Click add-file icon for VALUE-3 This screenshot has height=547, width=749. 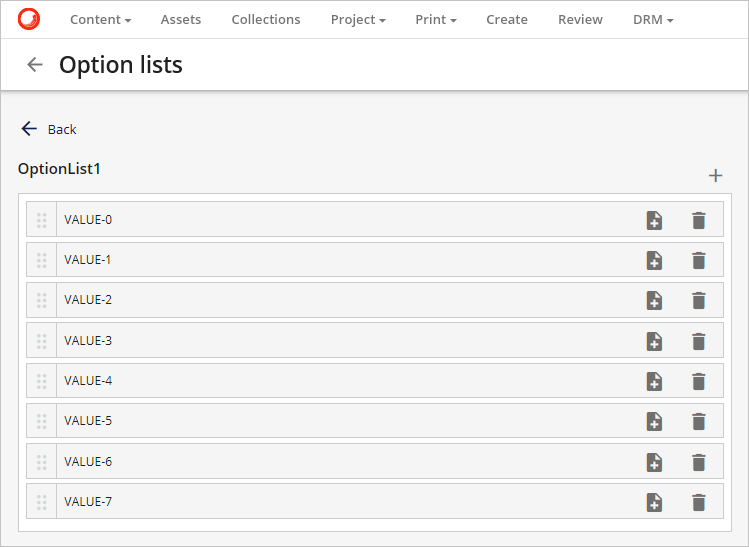654,341
